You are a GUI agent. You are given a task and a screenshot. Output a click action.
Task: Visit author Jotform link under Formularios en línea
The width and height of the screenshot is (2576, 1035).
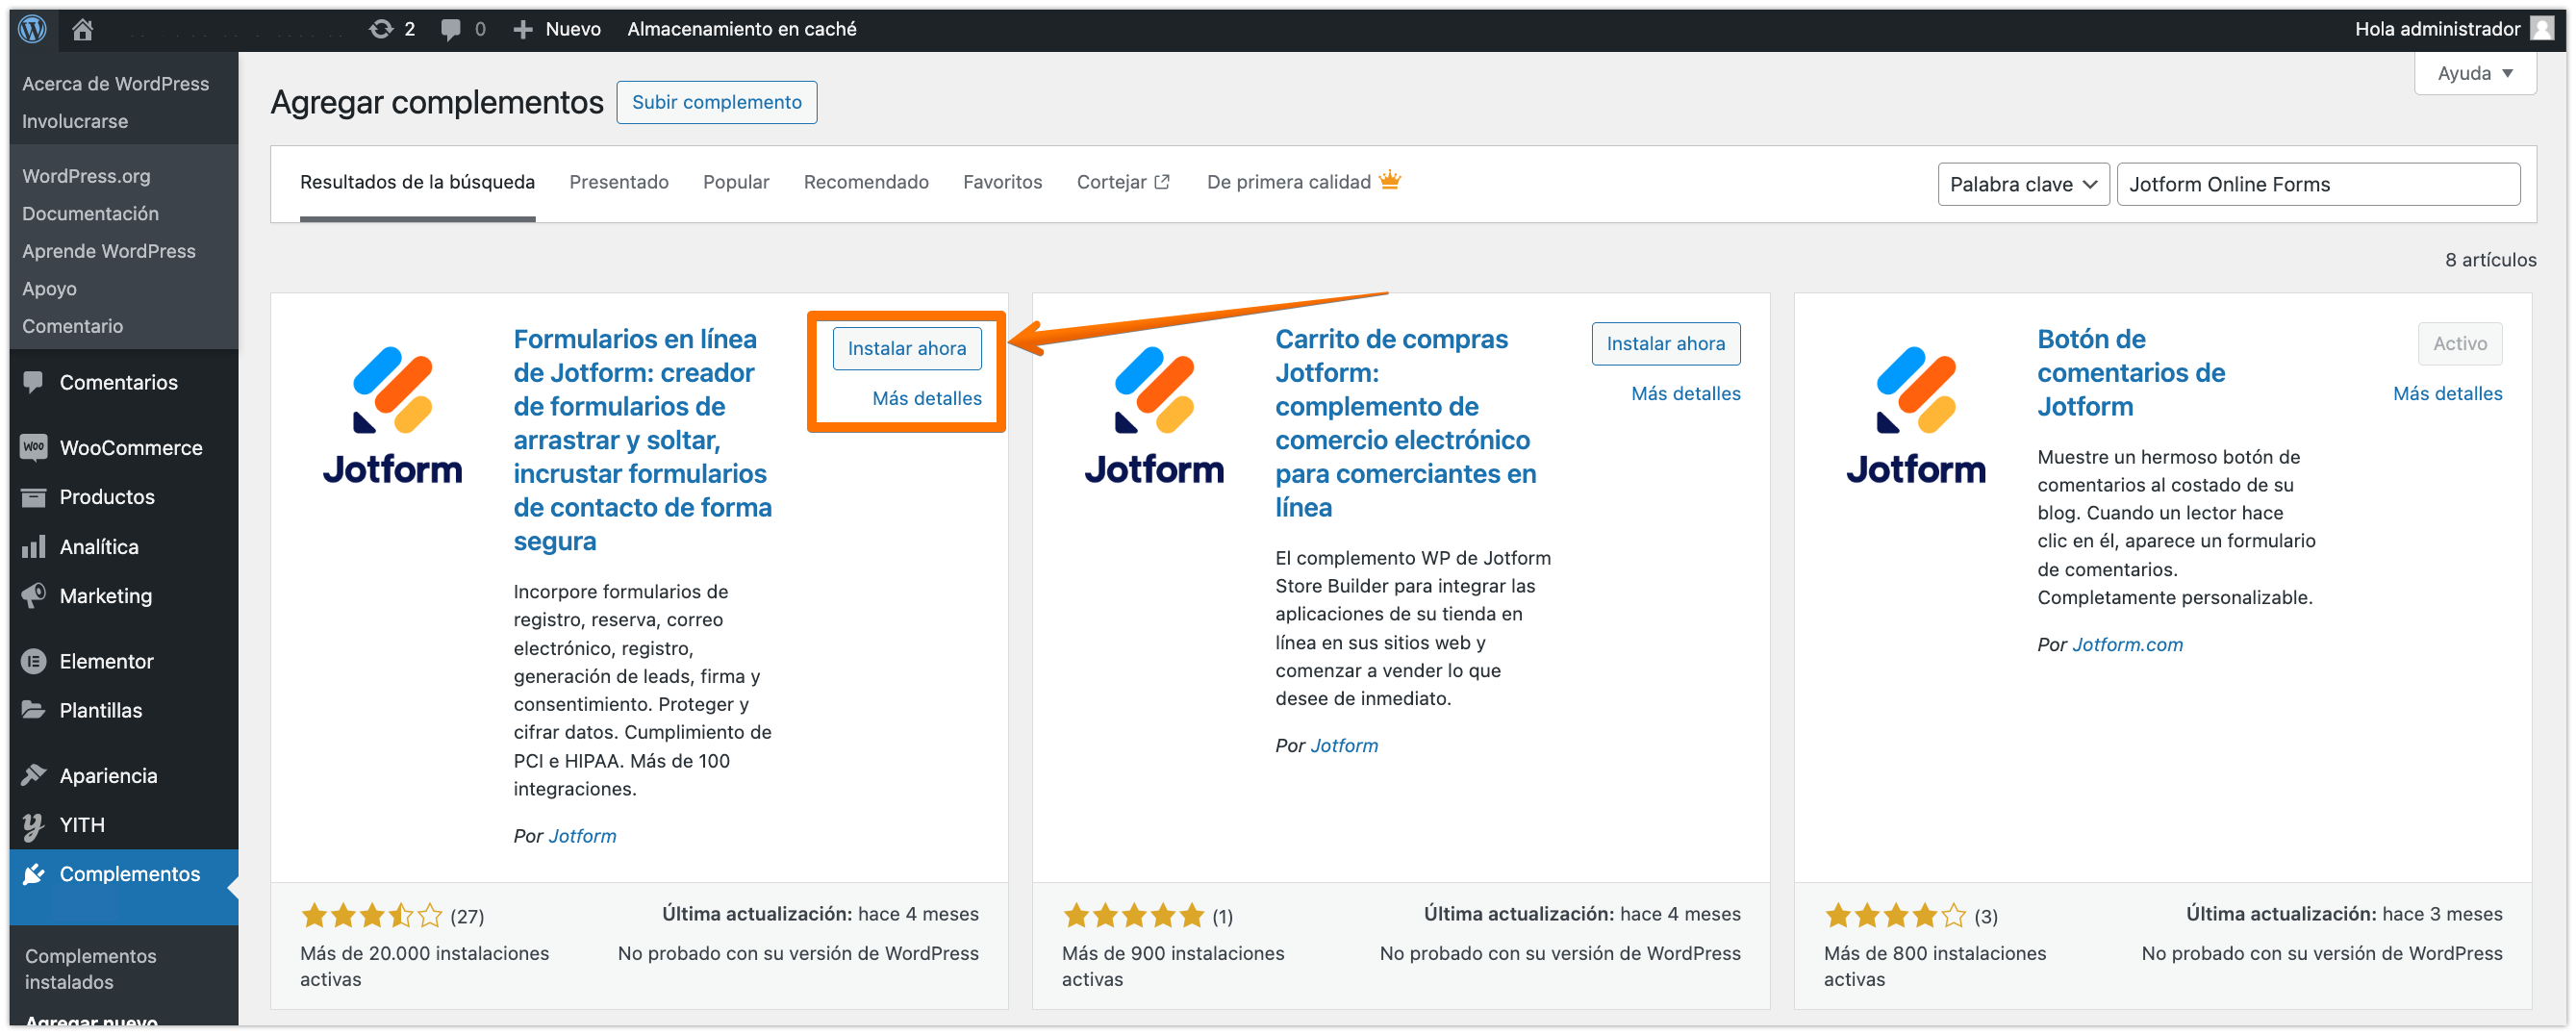point(582,835)
